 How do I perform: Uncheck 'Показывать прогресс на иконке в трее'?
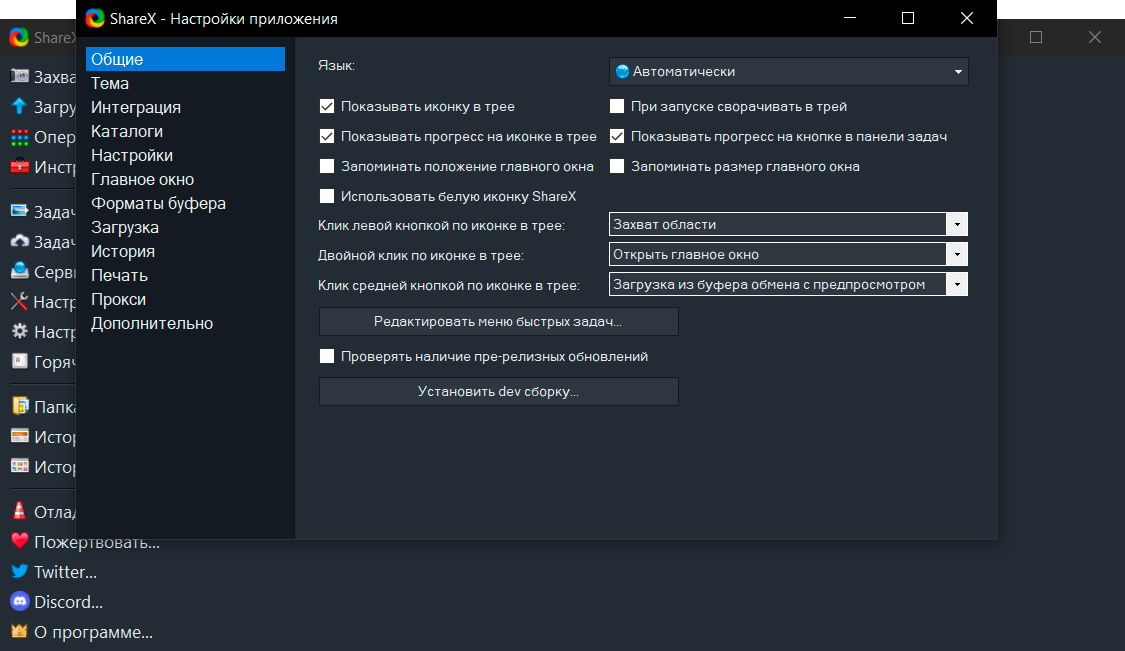(x=326, y=136)
